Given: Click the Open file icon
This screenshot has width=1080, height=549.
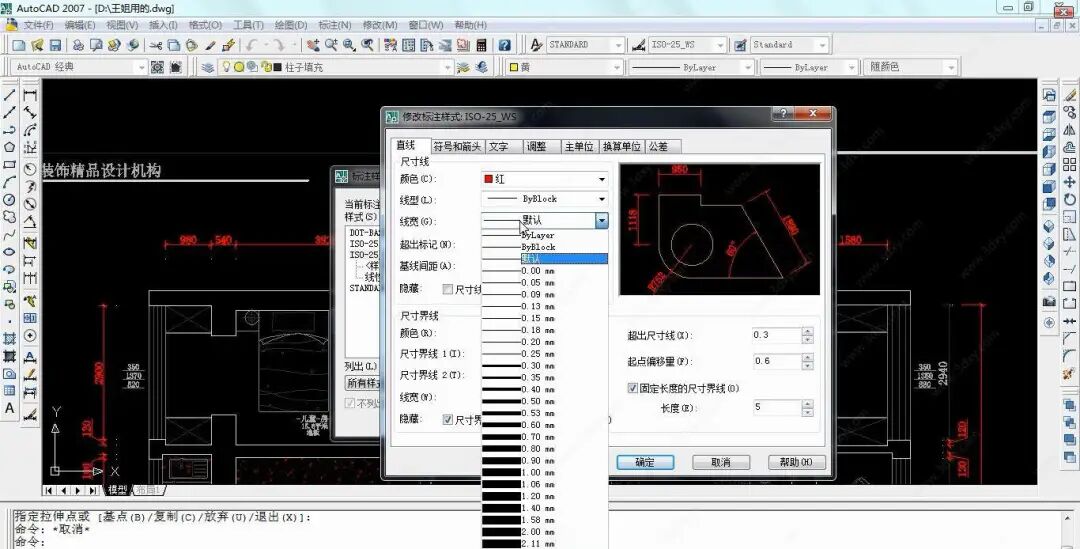Looking at the screenshot, I should (37, 45).
